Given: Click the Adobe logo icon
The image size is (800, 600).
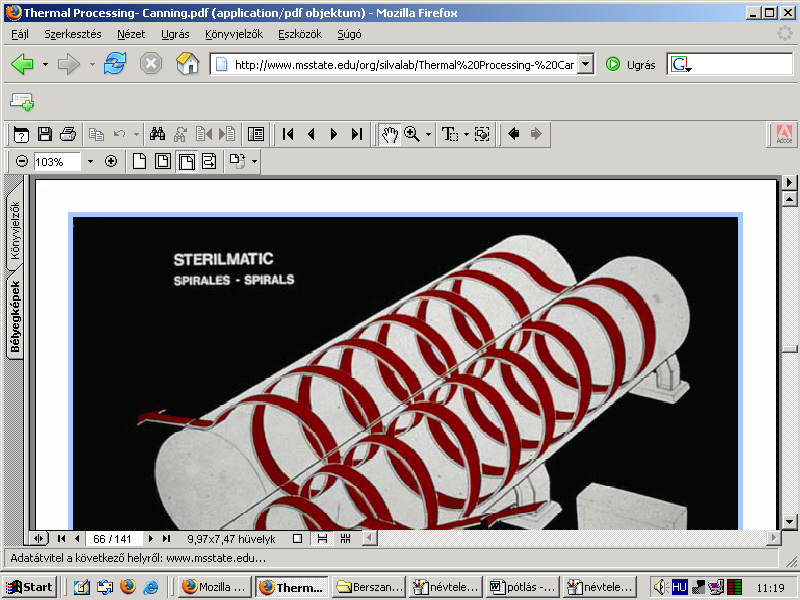Looking at the screenshot, I should pos(784,134).
